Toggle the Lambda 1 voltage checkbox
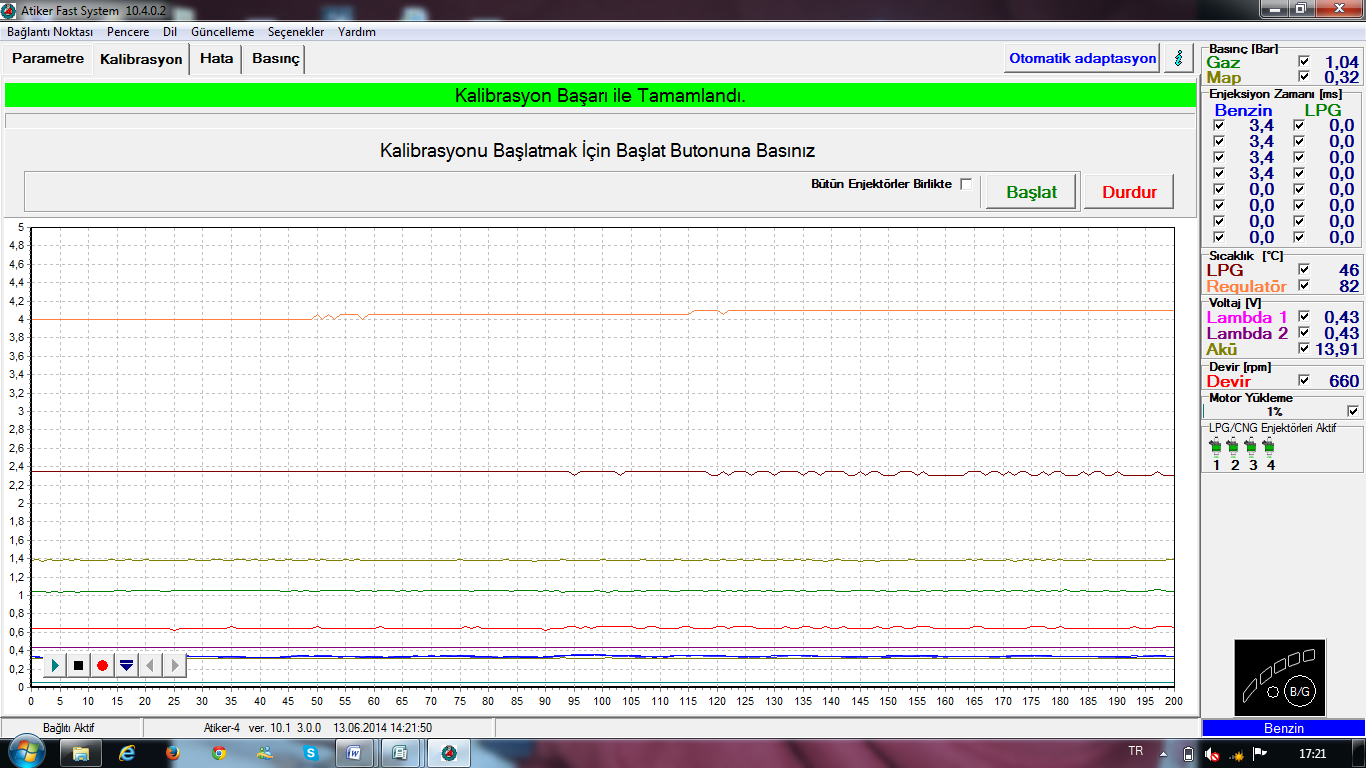 pos(1303,317)
